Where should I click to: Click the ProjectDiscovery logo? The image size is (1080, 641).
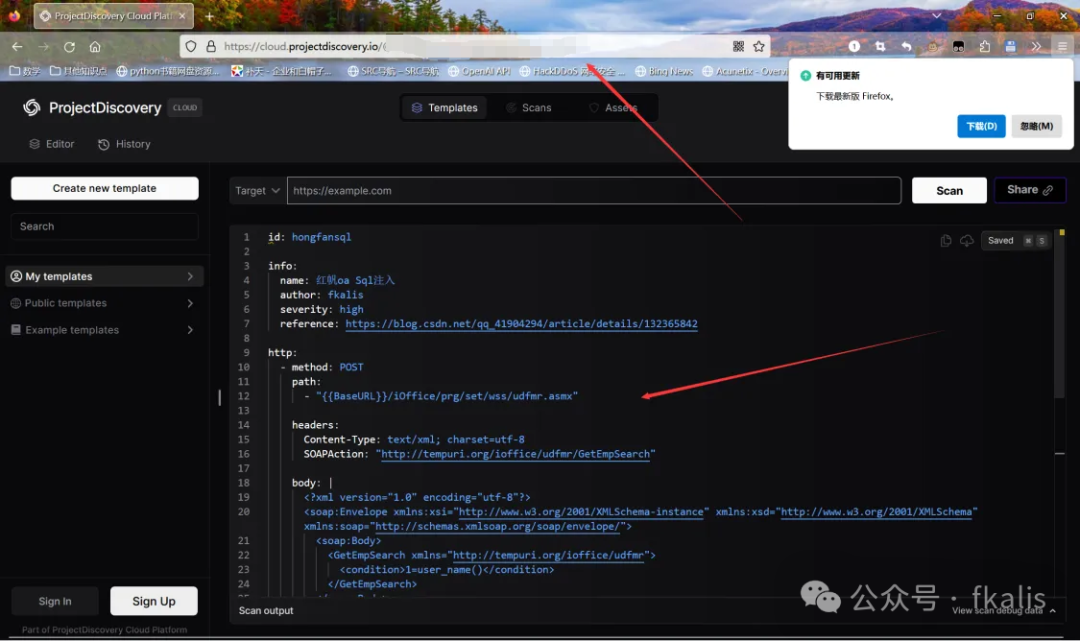click(92, 107)
